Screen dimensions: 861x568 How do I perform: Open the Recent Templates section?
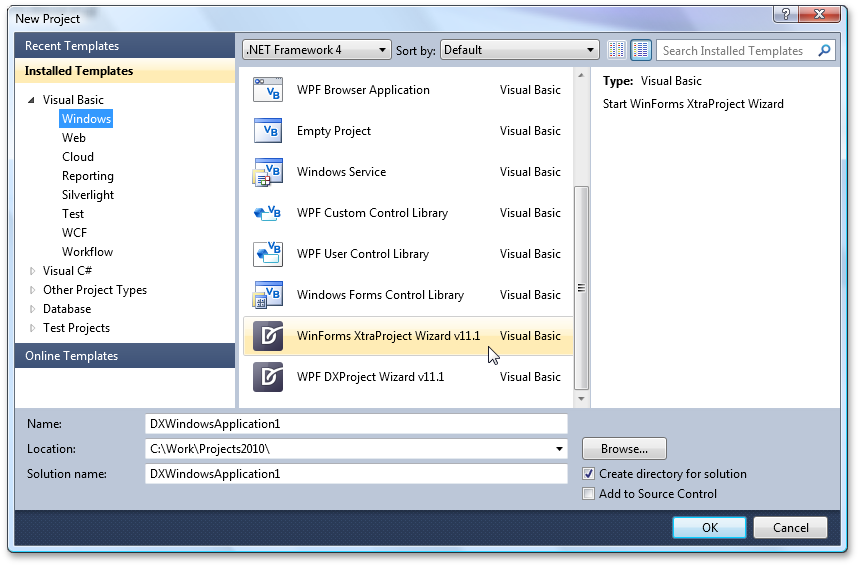click(x=72, y=46)
